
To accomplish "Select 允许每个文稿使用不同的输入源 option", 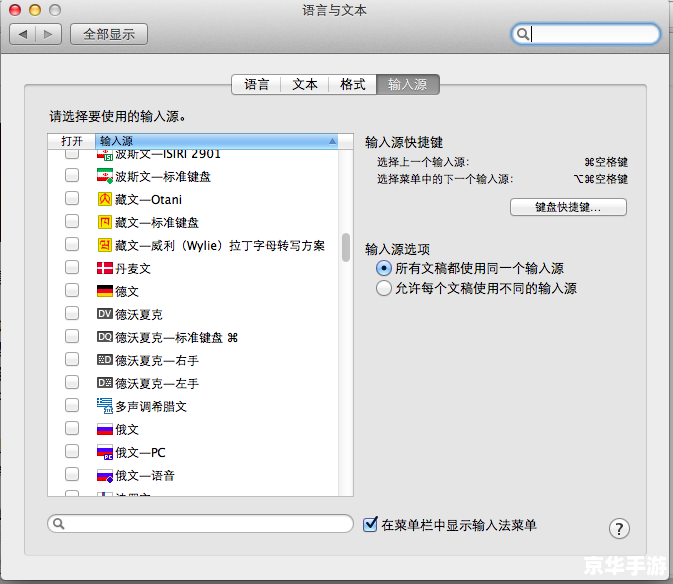I will coord(383,288).
